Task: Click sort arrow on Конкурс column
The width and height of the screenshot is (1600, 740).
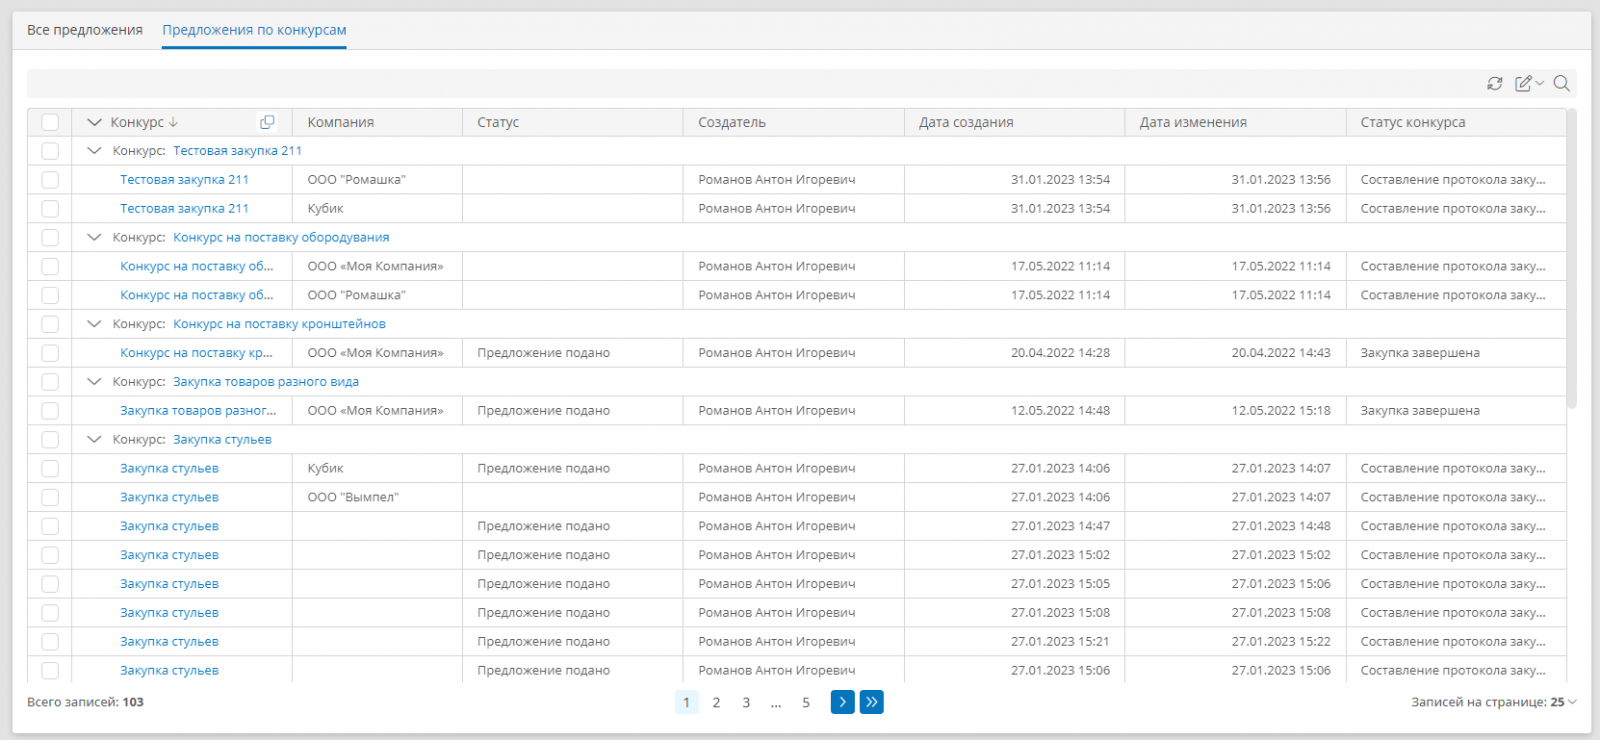Action: tap(174, 122)
